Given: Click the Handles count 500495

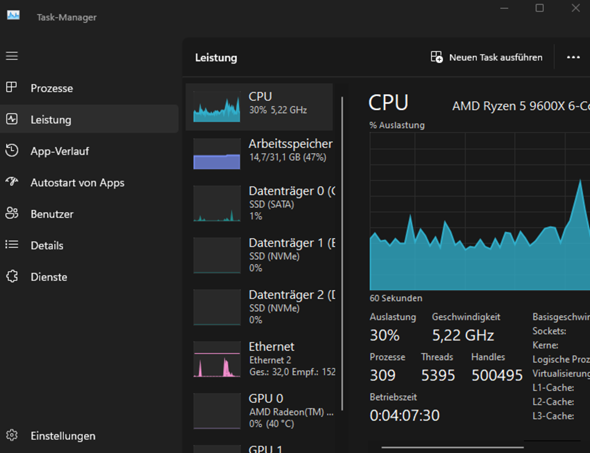Looking at the screenshot, I should [x=497, y=375].
